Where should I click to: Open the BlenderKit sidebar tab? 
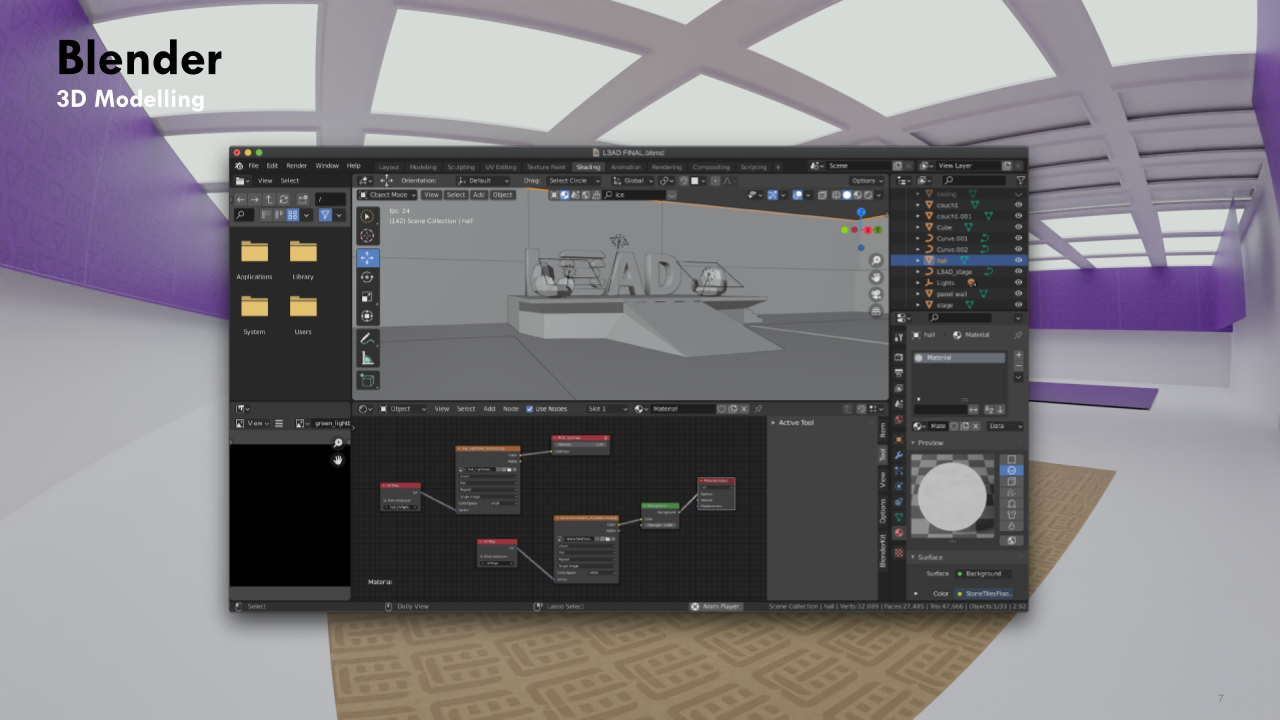click(x=882, y=550)
